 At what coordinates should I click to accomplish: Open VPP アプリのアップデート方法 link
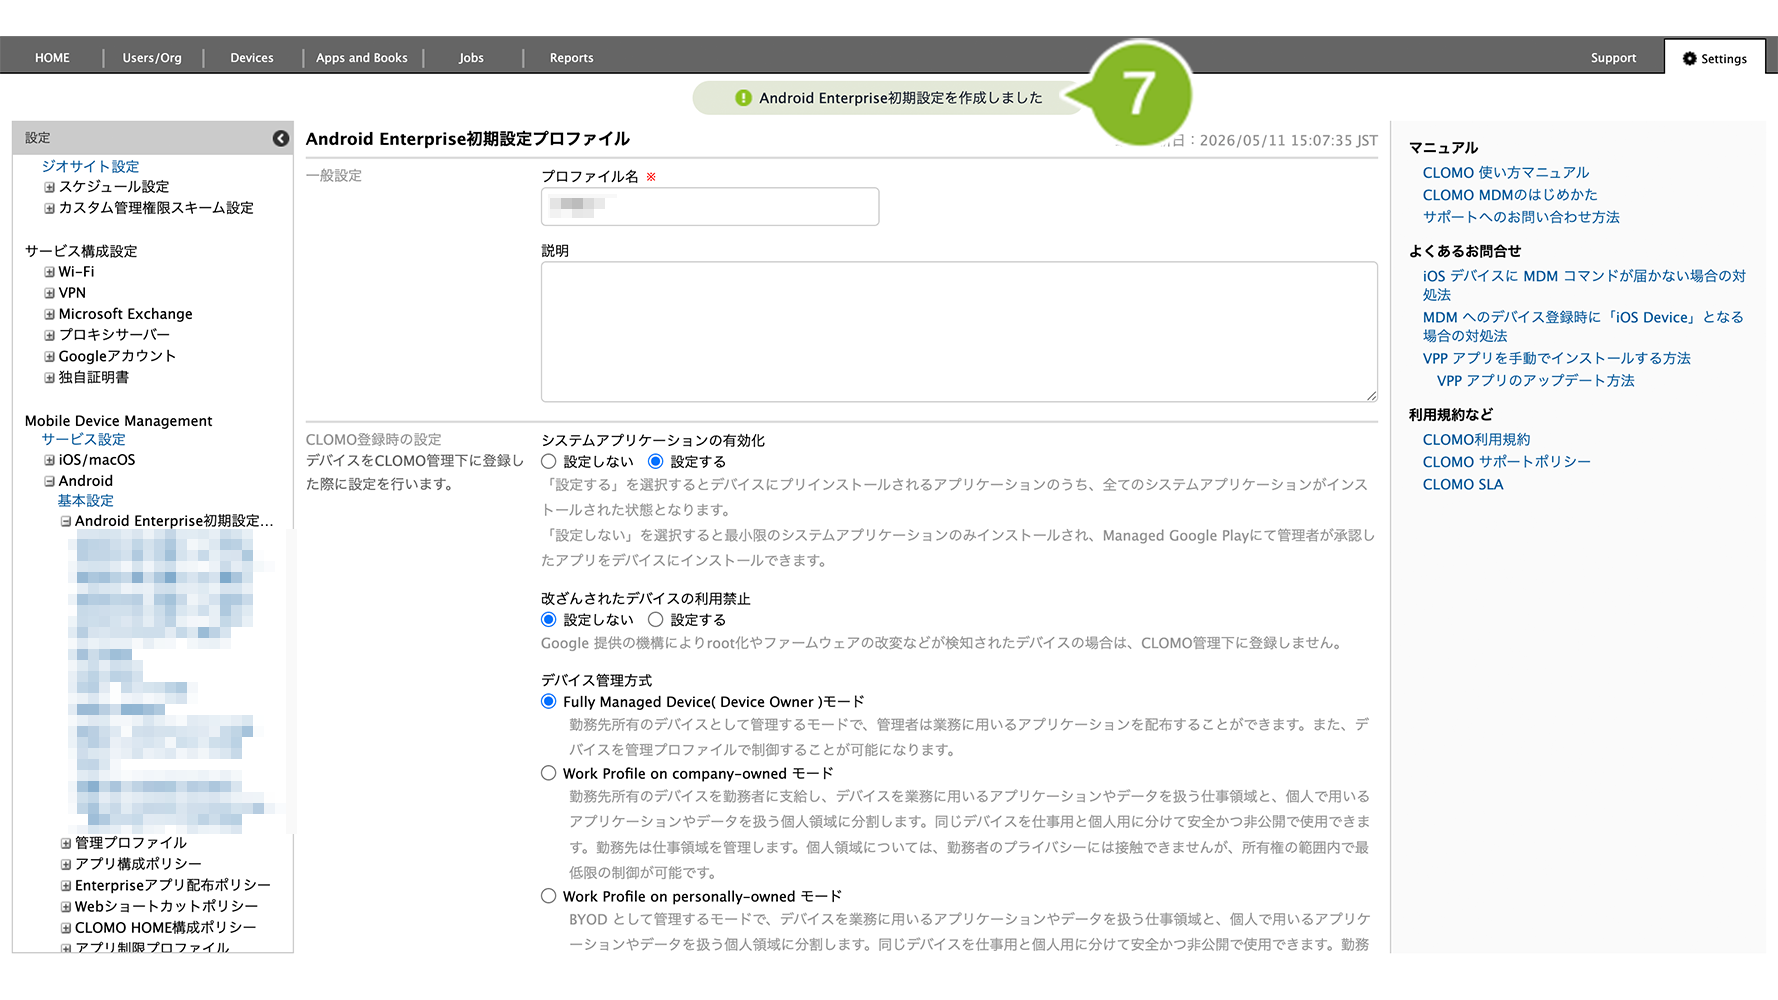tap(1536, 380)
